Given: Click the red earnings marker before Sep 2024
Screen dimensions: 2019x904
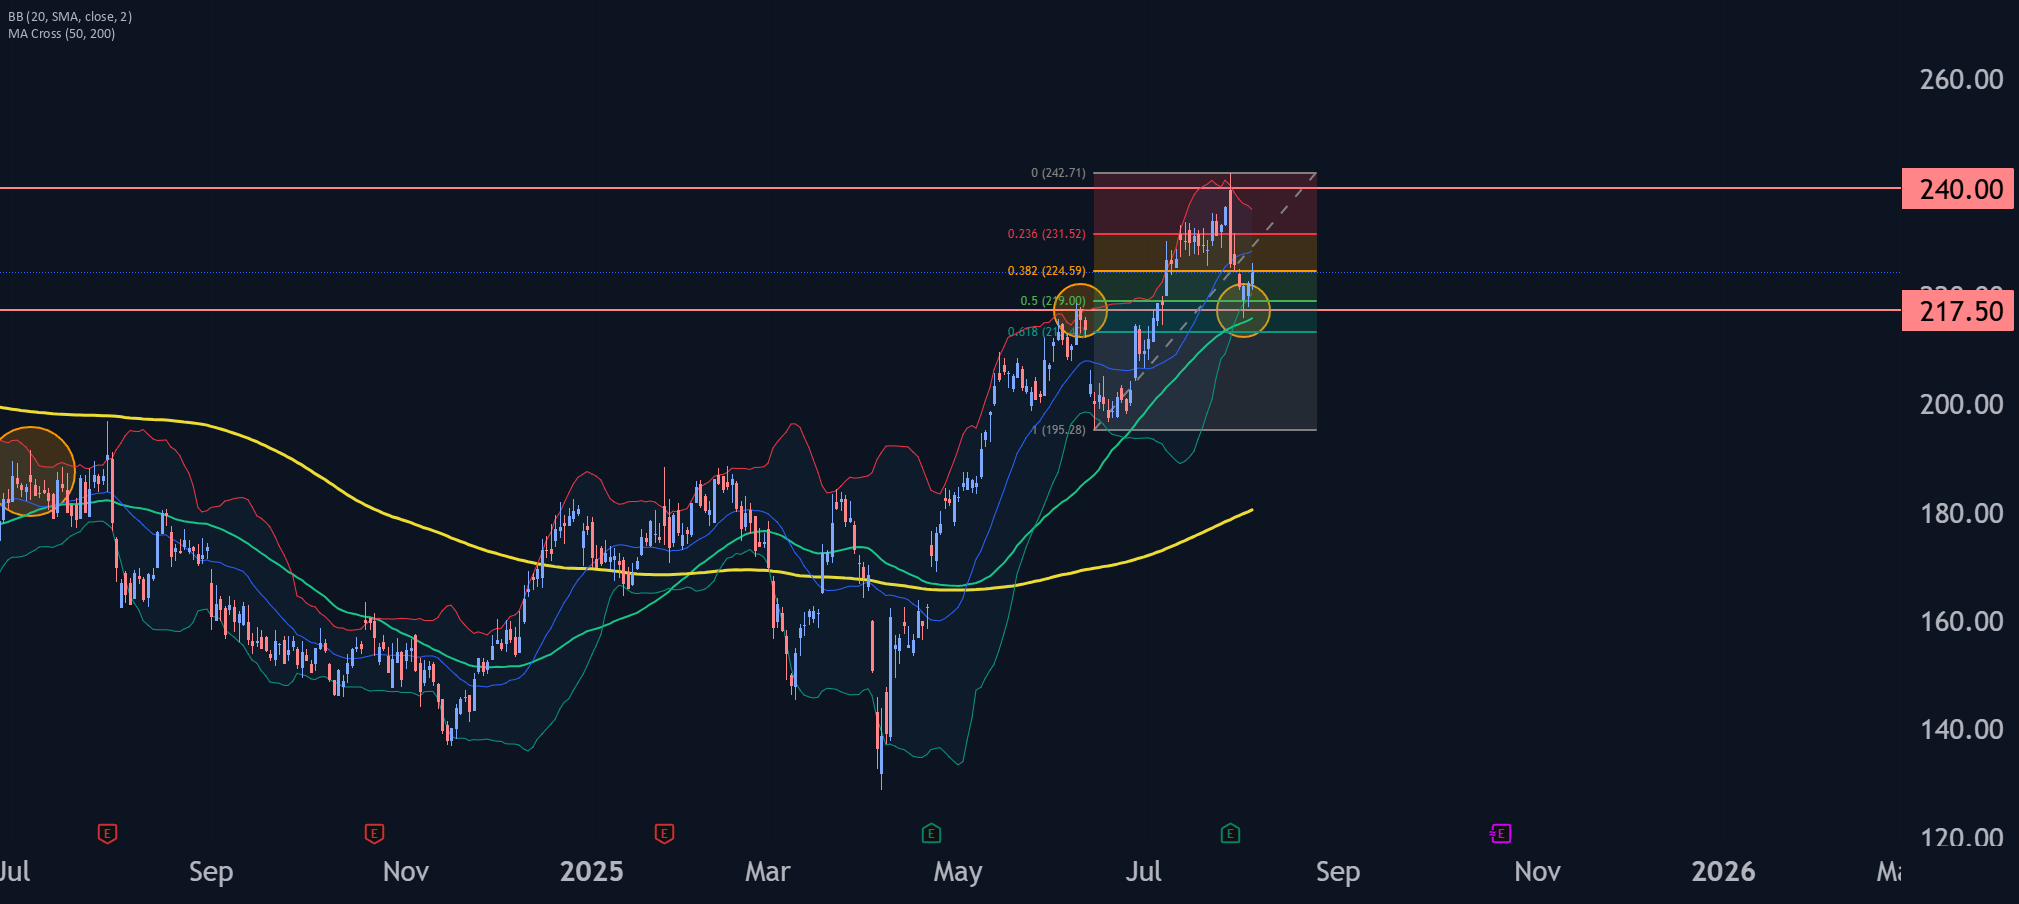Looking at the screenshot, I should pyautogui.click(x=108, y=833).
